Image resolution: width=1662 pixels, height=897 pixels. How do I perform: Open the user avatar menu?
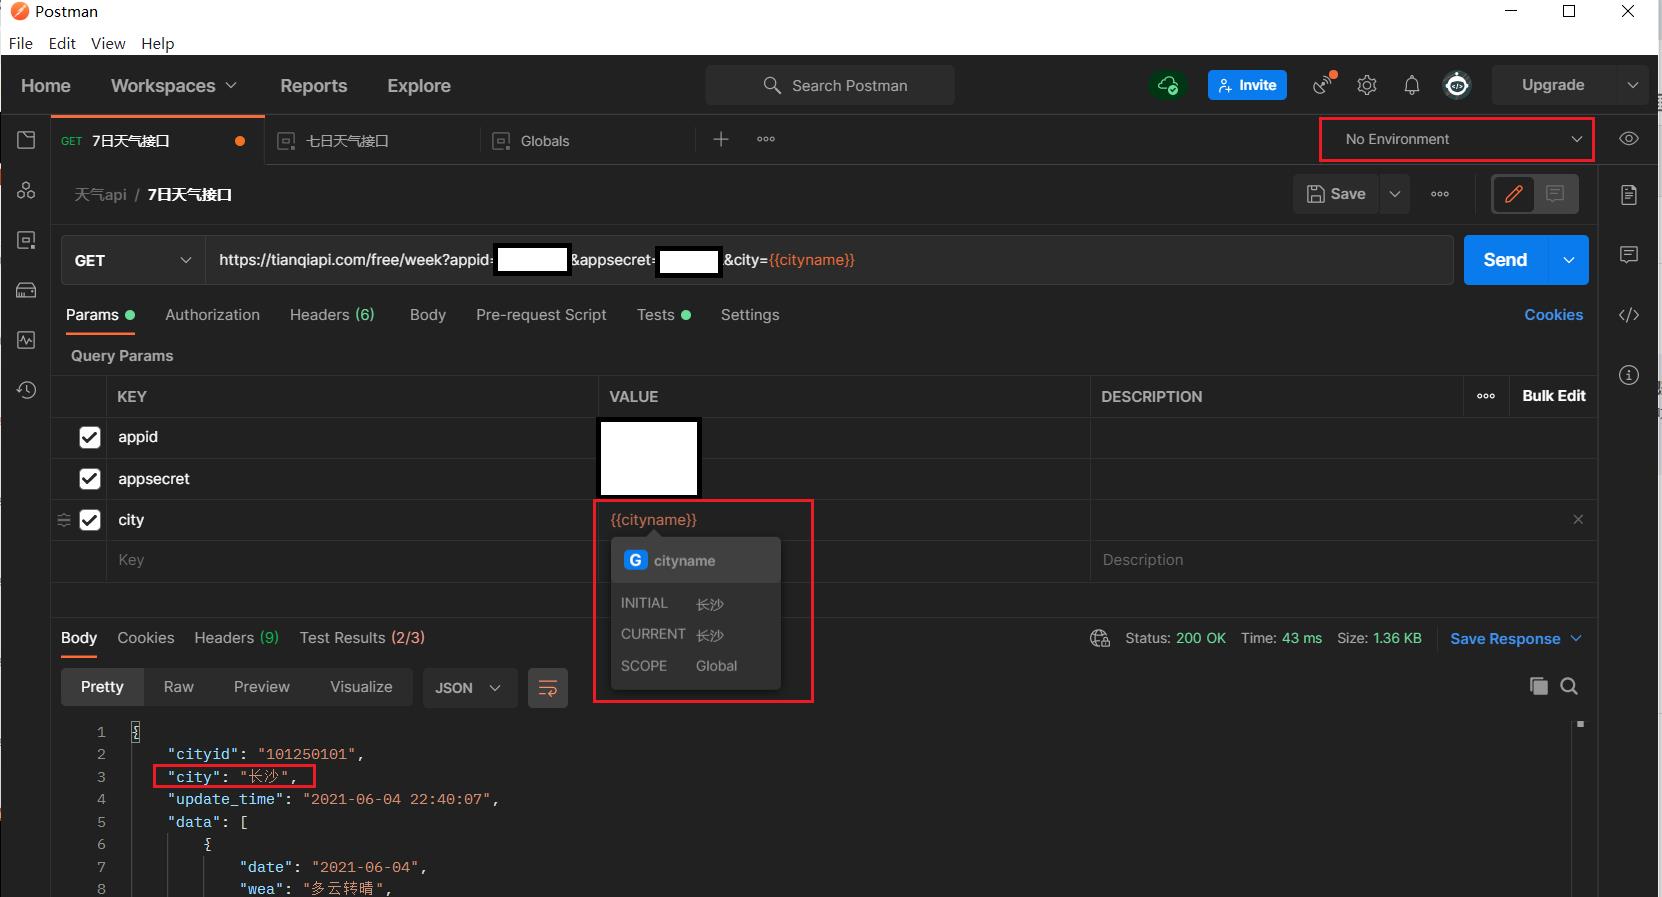pos(1457,85)
